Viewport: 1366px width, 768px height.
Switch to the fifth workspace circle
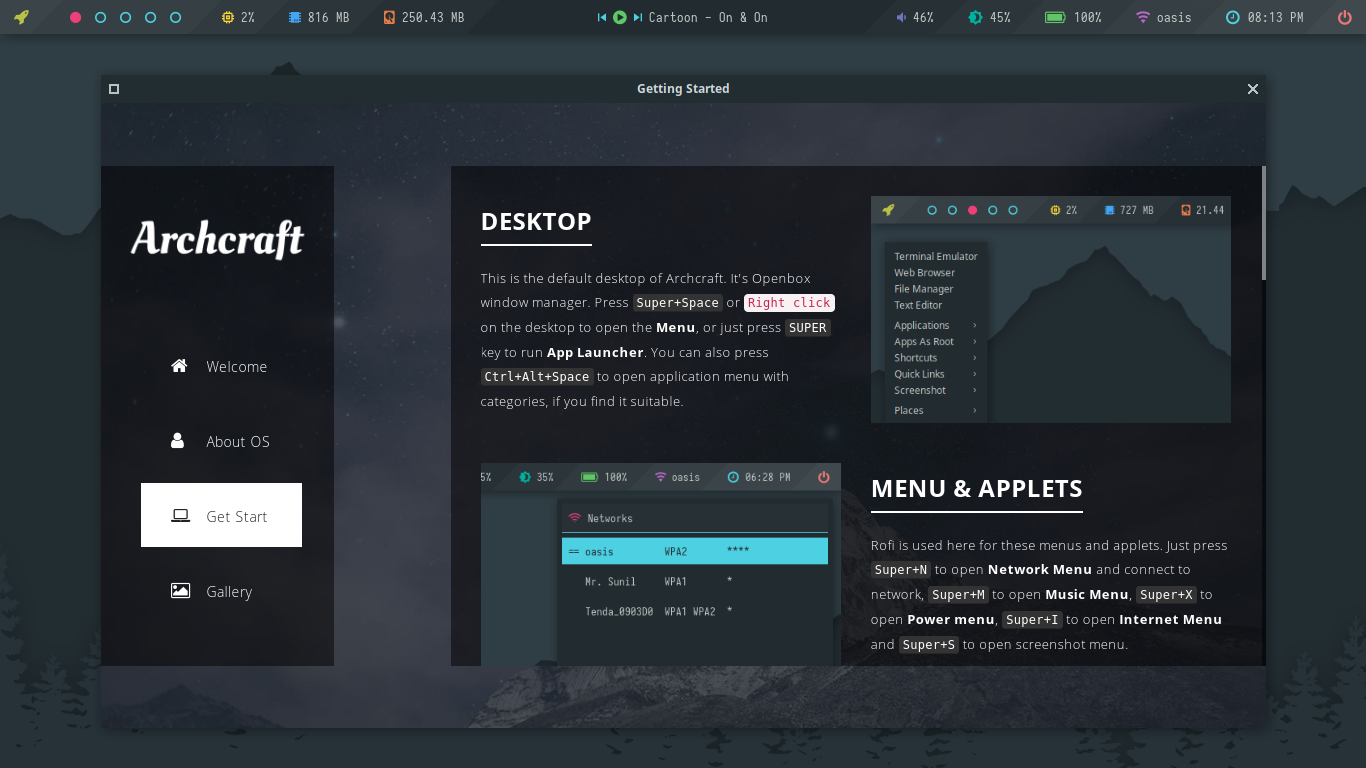click(175, 17)
